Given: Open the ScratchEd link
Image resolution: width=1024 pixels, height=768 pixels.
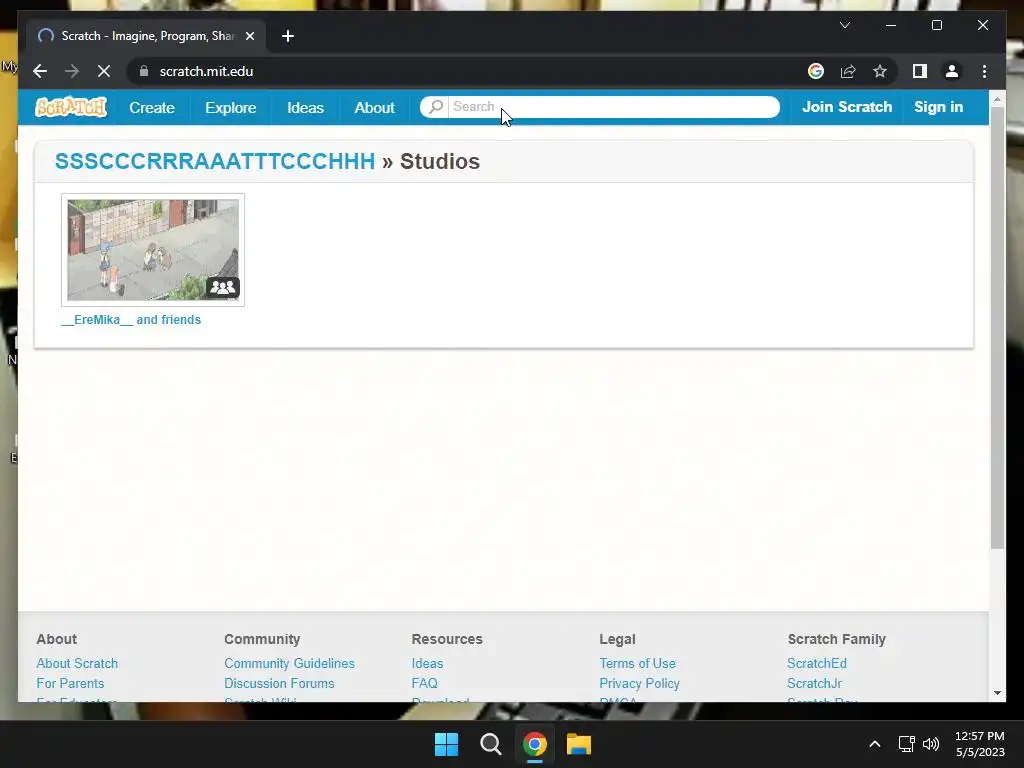Looking at the screenshot, I should tap(816, 664).
